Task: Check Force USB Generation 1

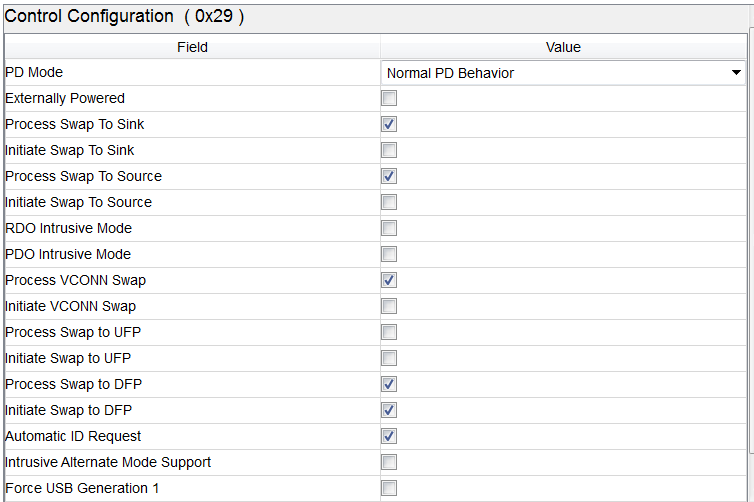Action: (x=389, y=488)
